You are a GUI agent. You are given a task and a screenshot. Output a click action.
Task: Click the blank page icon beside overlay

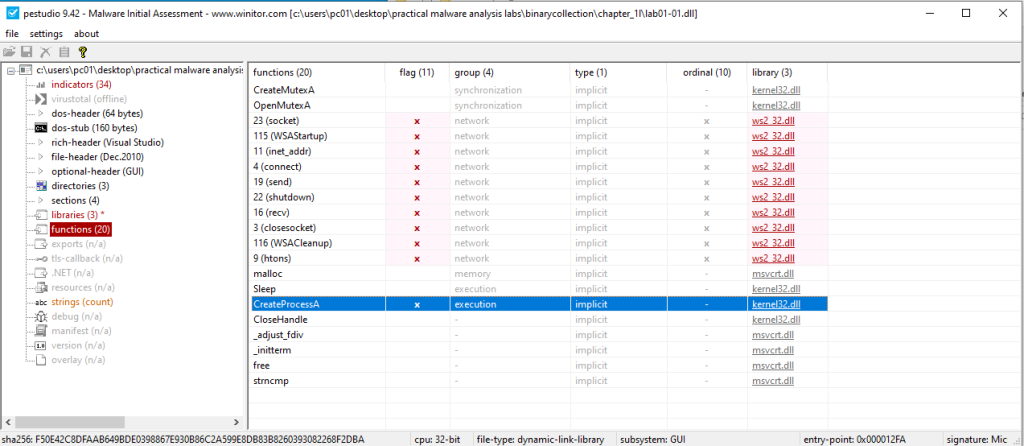click(40, 360)
